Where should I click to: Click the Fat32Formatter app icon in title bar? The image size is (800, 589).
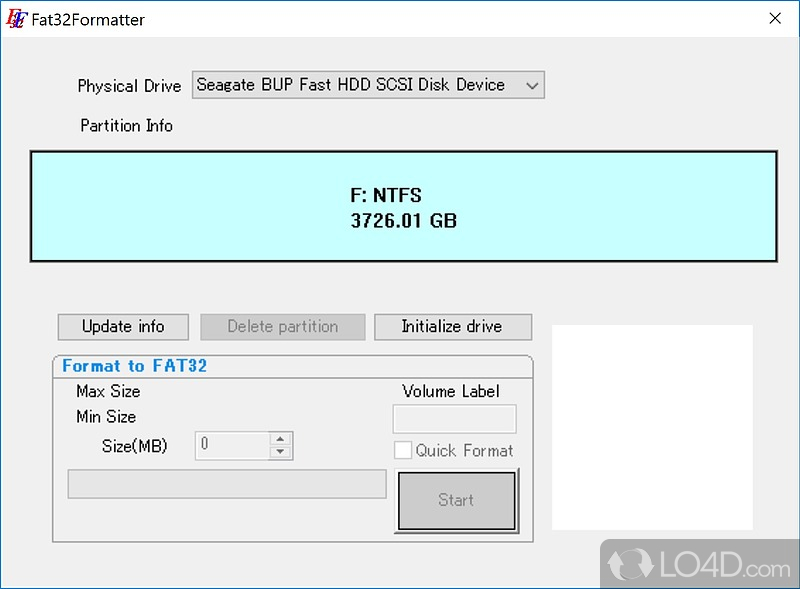[x=15, y=19]
